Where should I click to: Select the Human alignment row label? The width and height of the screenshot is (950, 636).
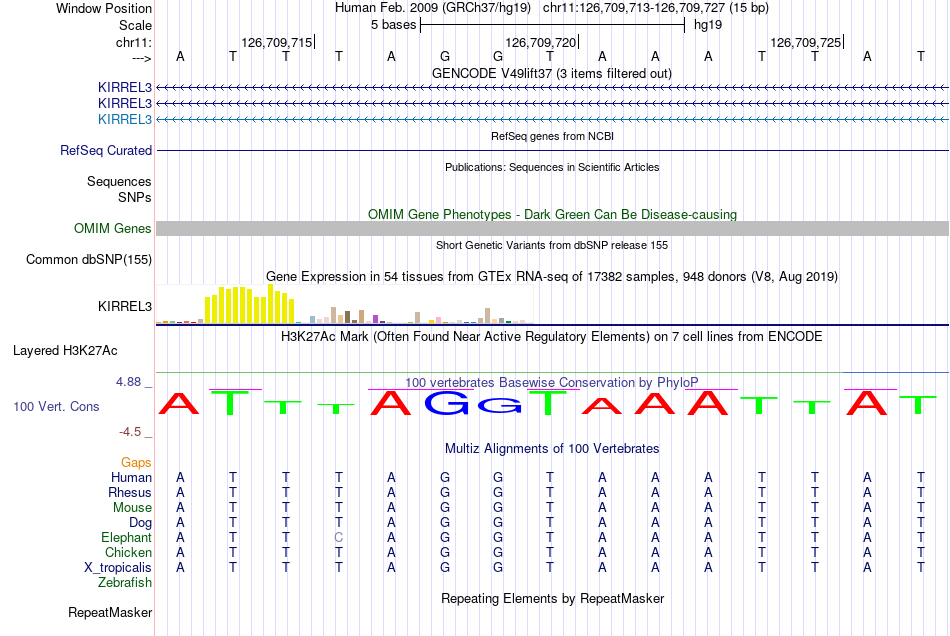[131, 477]
